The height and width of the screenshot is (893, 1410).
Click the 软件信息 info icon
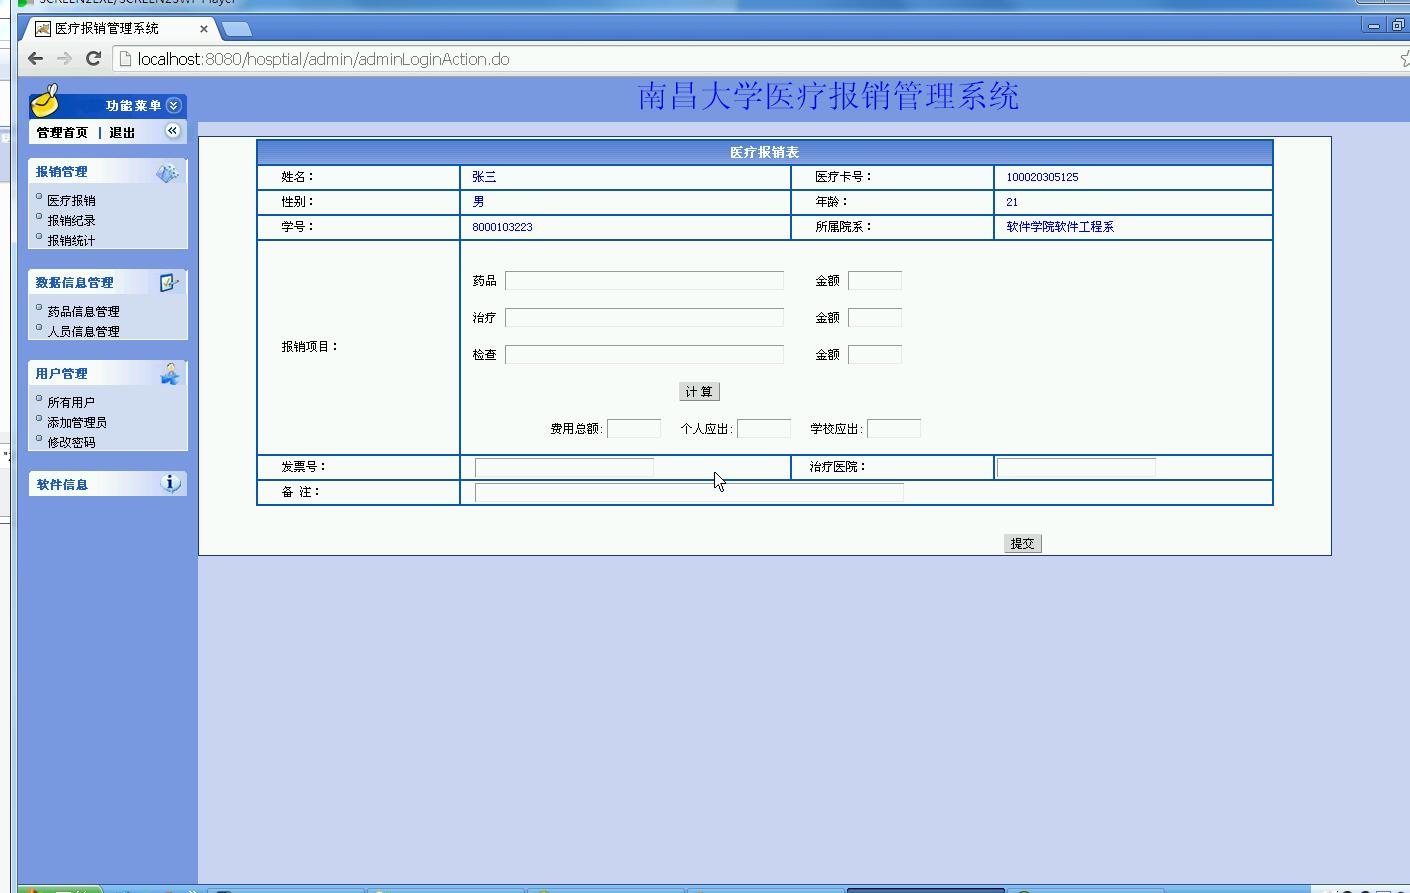171,483
